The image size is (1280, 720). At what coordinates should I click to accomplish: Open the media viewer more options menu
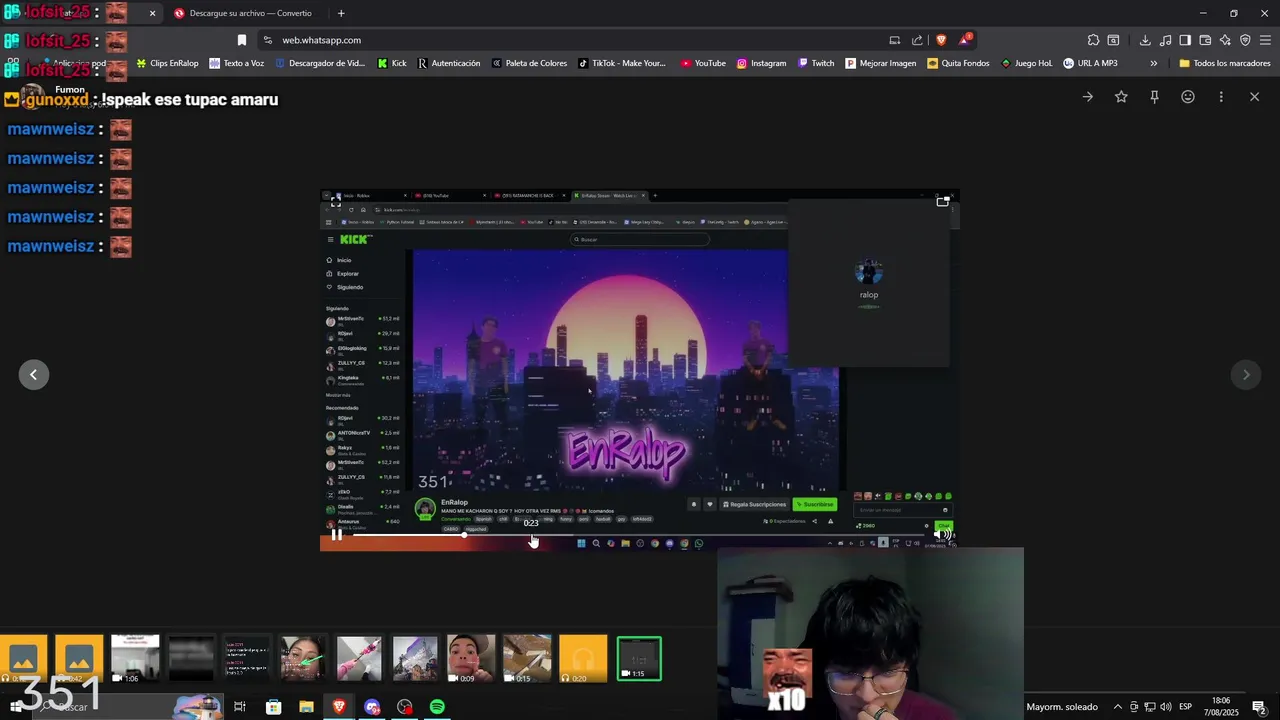pos(1221,97)
